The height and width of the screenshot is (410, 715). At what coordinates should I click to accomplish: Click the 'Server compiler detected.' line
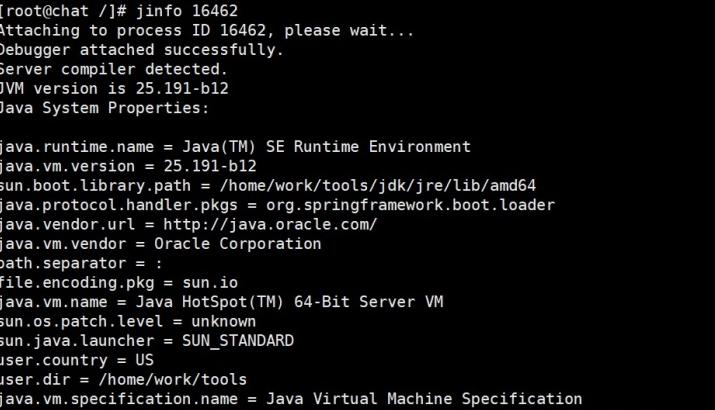(x=114, y=69)
